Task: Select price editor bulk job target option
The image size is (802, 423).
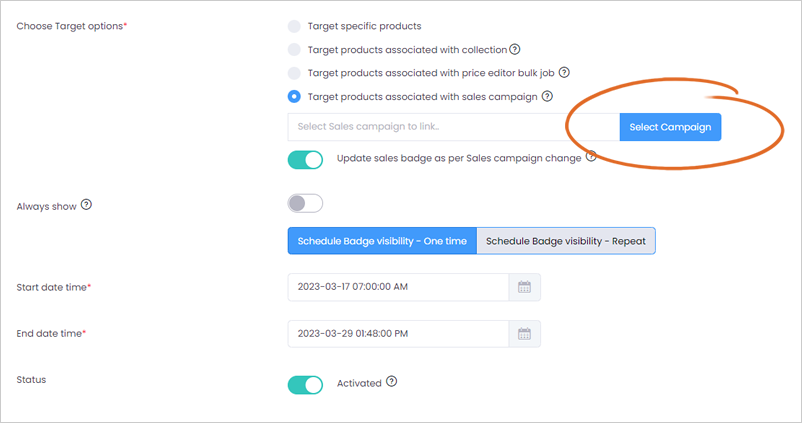Action: point(294,73)
